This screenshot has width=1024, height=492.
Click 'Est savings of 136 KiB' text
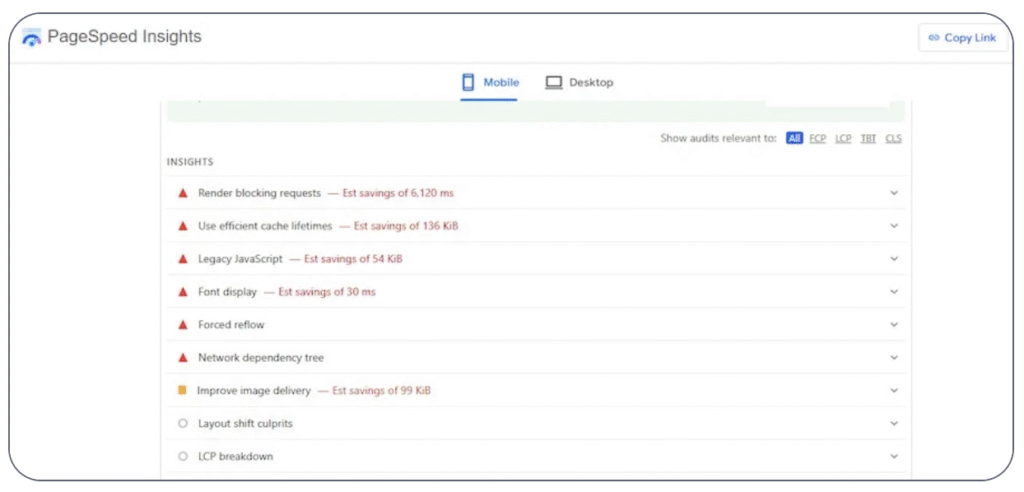click(x=406, y=225)
